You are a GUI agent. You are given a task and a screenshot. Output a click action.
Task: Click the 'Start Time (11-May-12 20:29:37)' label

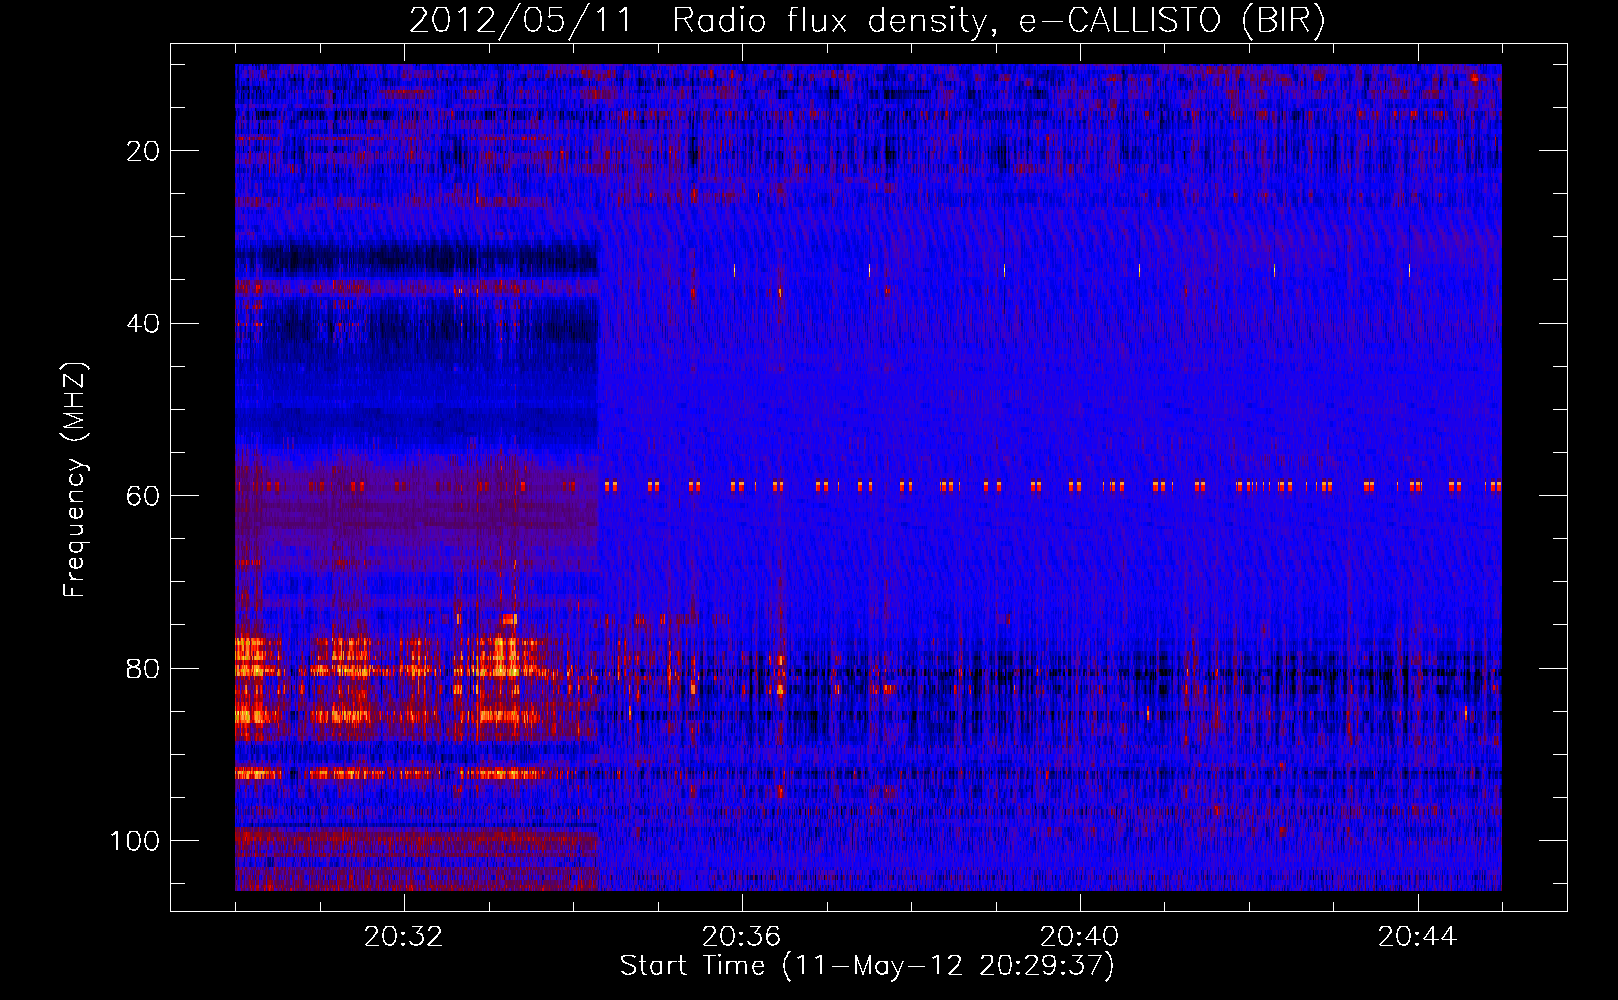[x=867, y=966]
